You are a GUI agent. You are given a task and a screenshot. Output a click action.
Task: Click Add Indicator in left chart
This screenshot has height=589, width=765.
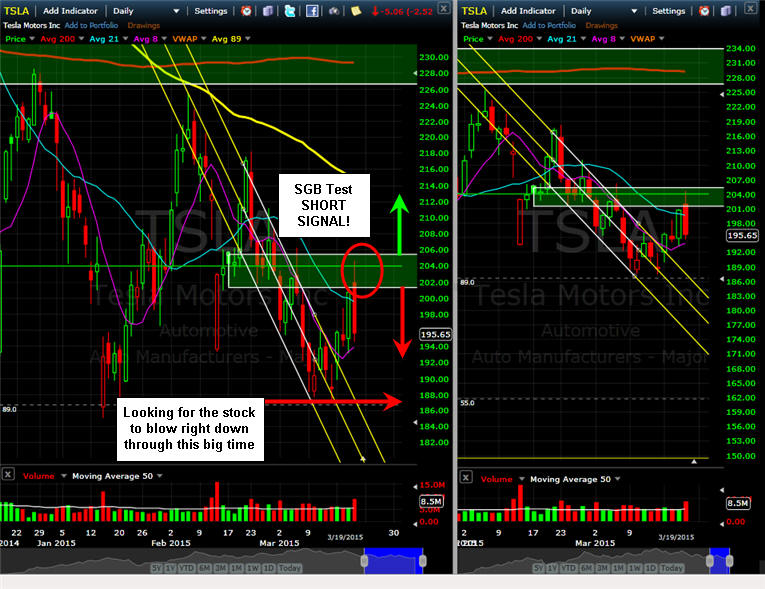pos(70,11)
